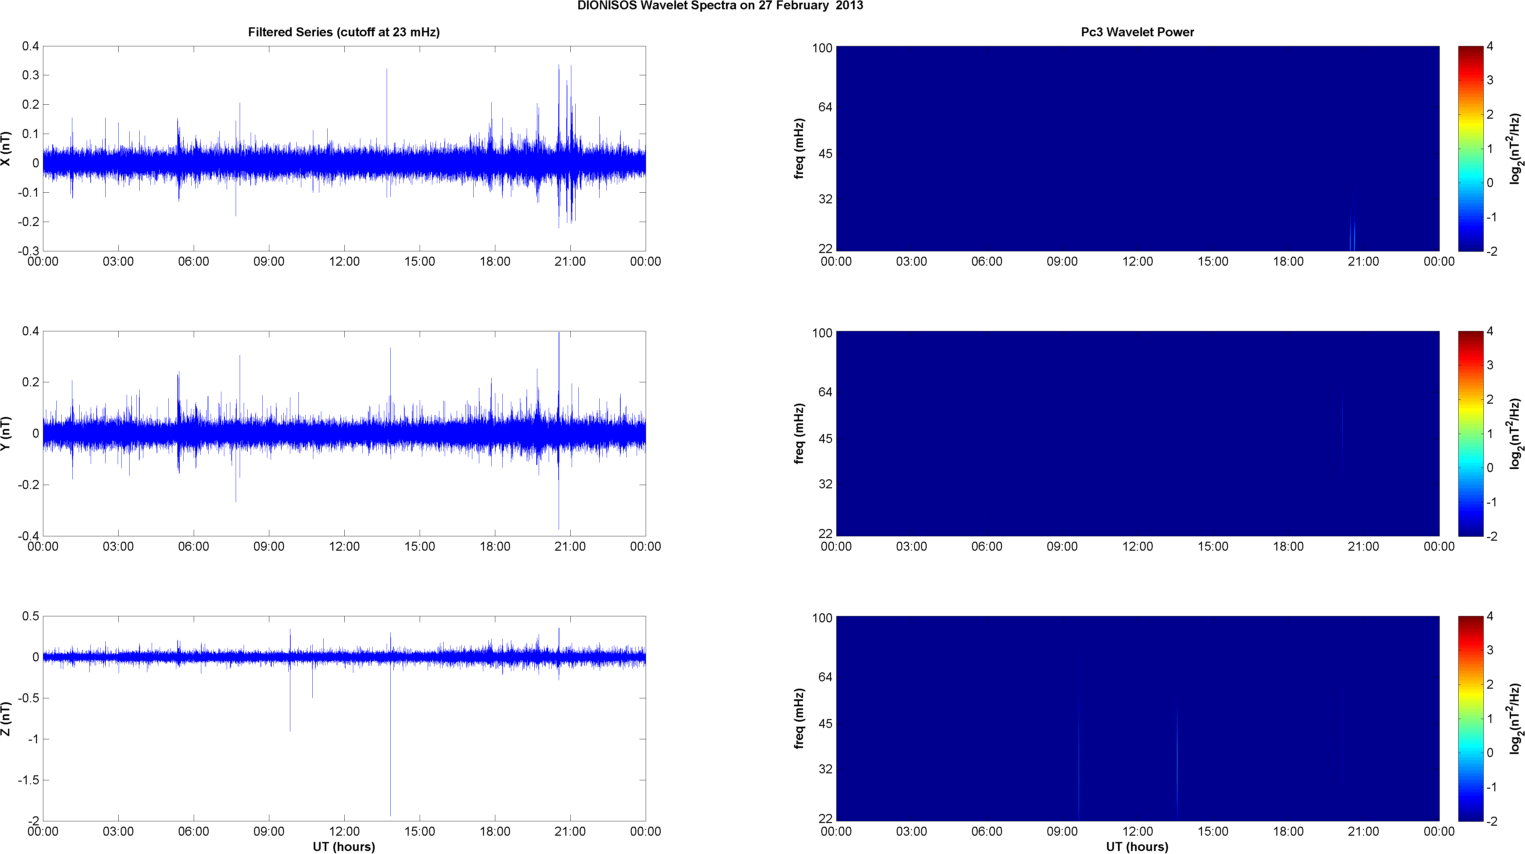Click freq (mHz) label of middle spectrogram
This screenshot has height=854, width=1525.
point(800,433)
